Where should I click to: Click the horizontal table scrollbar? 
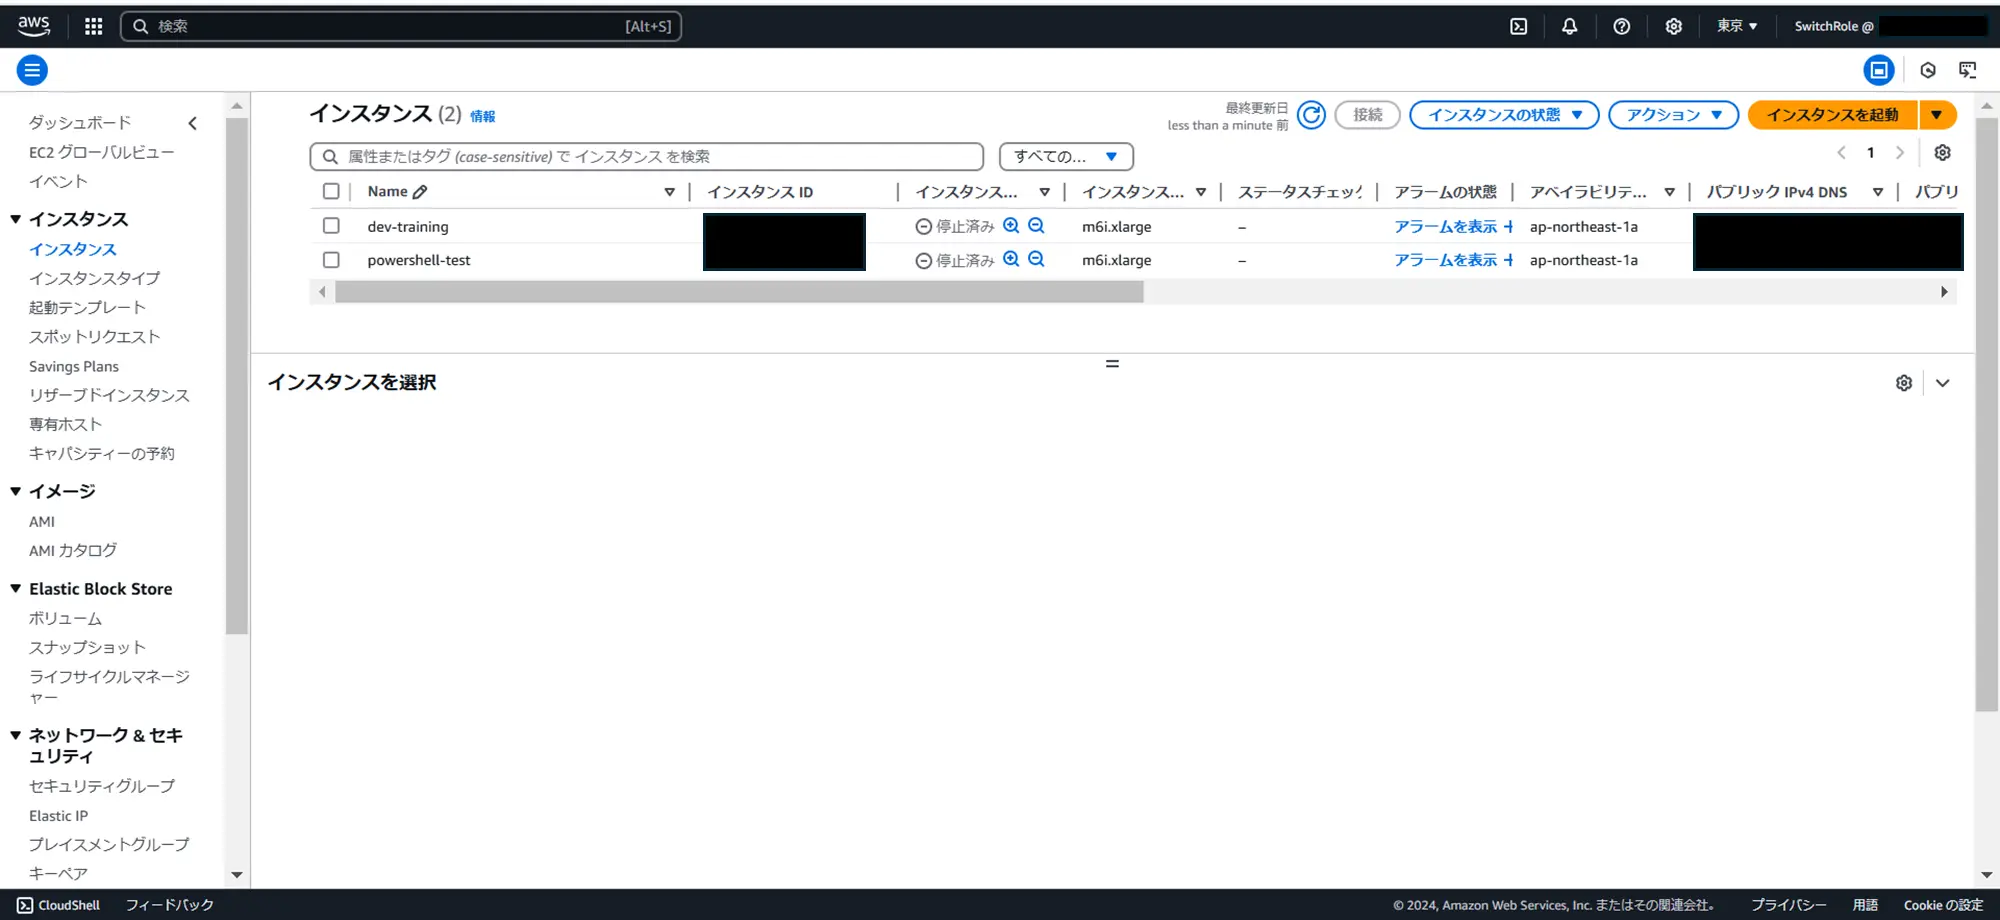pos(739,292)
